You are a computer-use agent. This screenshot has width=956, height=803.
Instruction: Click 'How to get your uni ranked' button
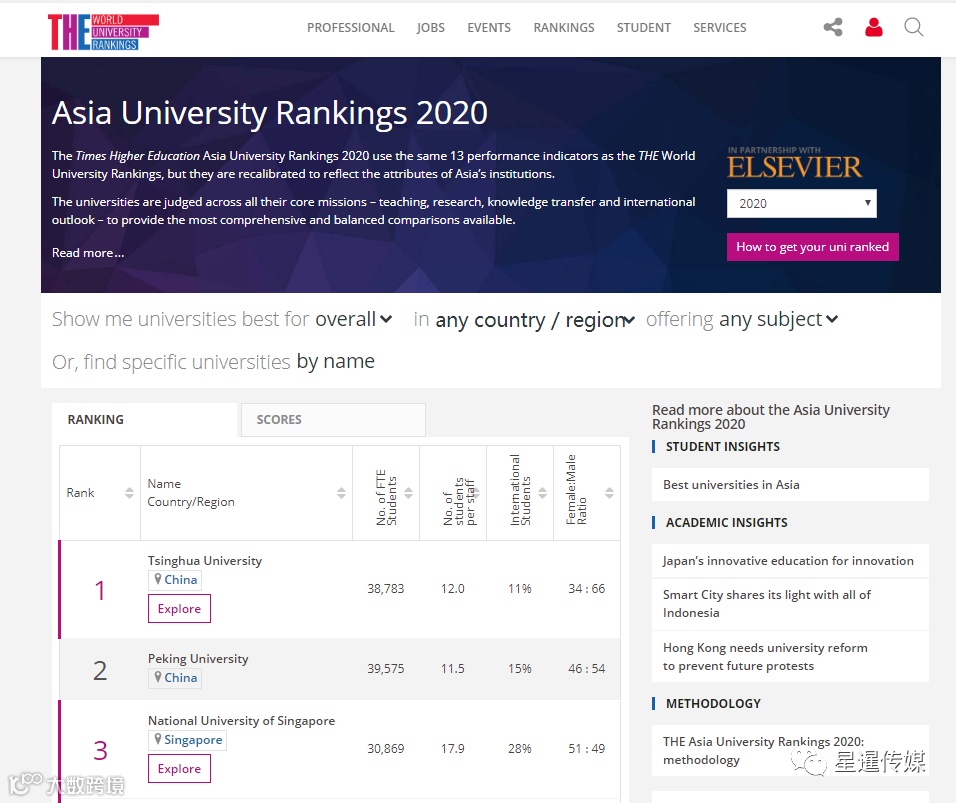[x=813, y=247]
